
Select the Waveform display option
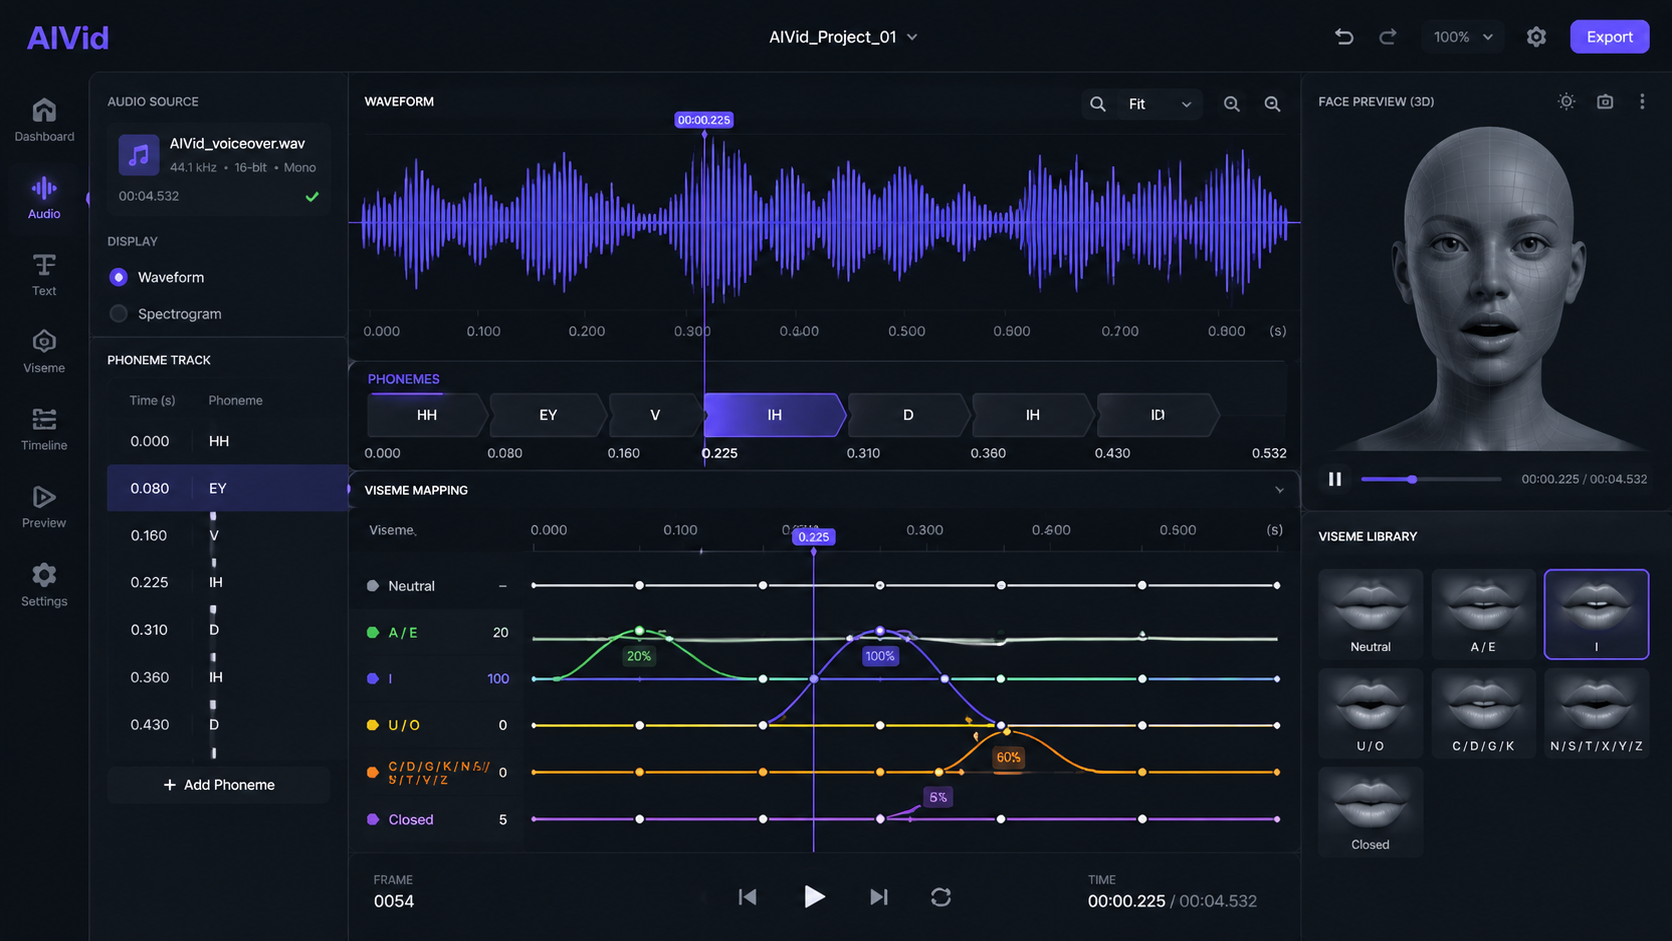click(x=118, y=277)
